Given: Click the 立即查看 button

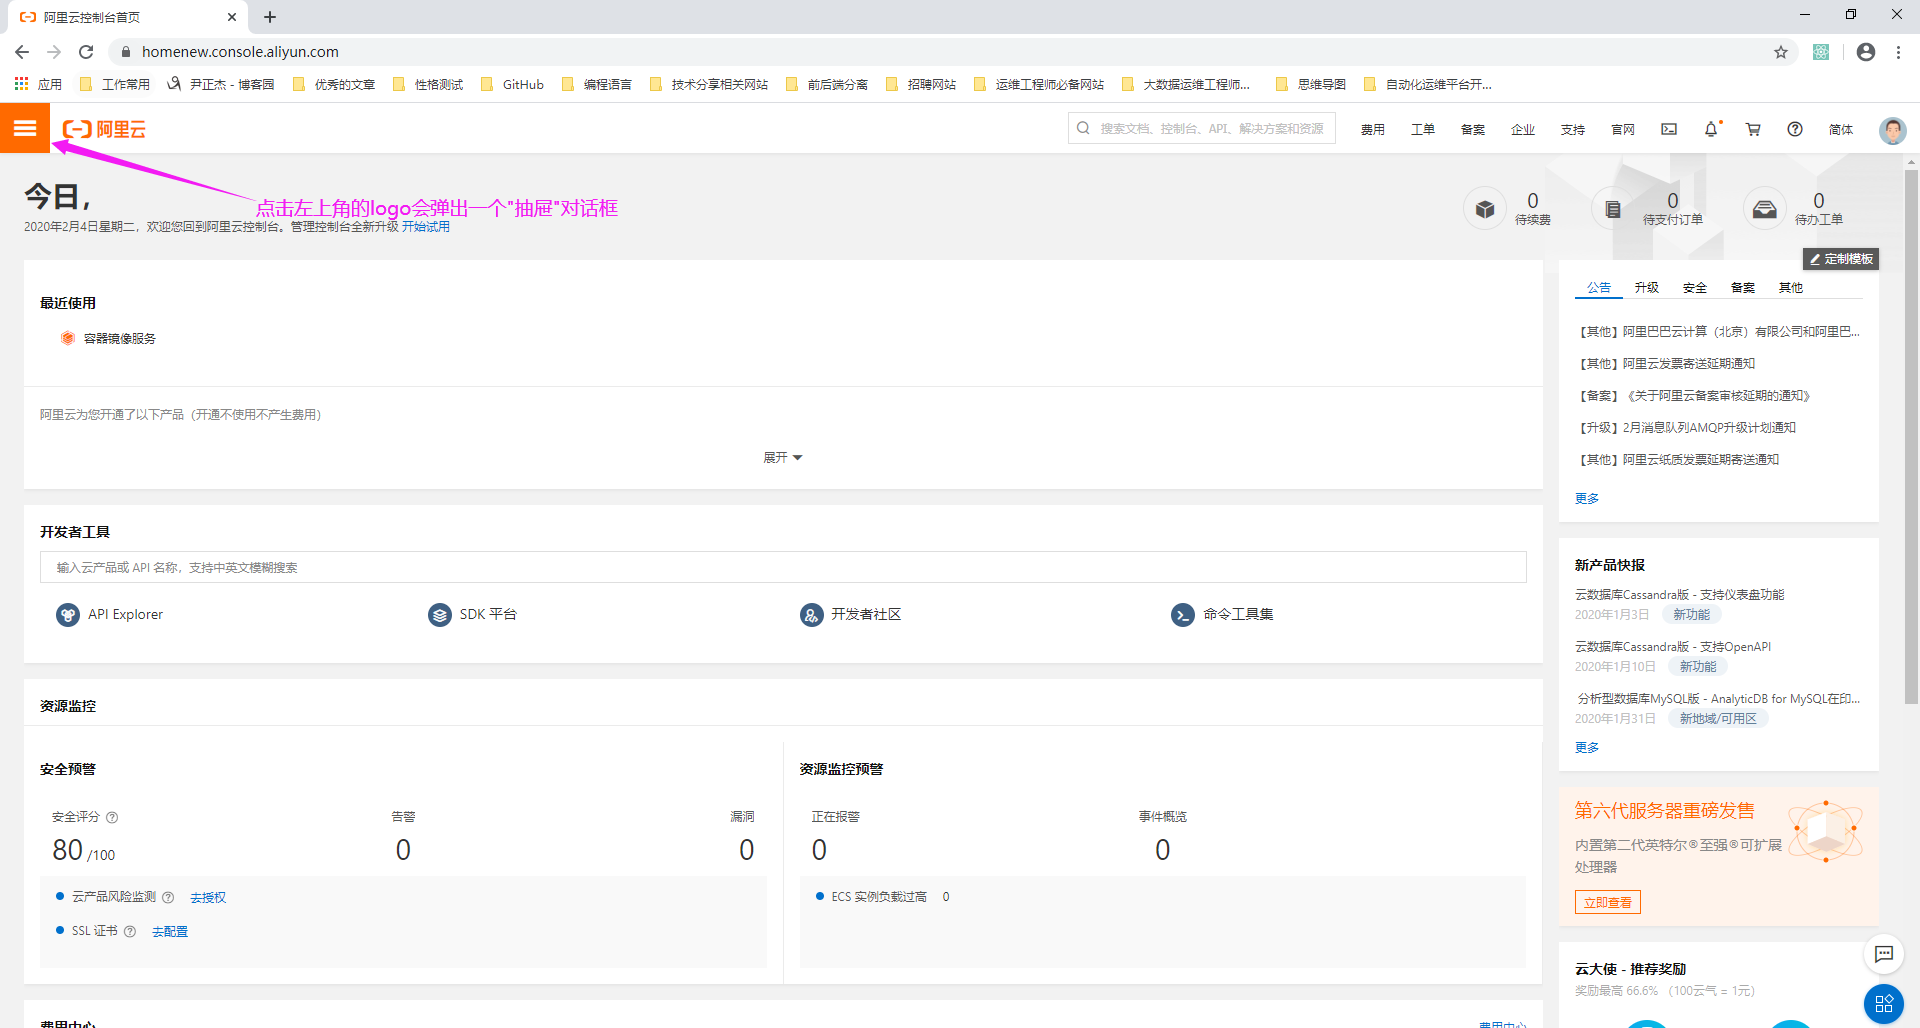Looking at the screenshot, I should coord(1608,903).
